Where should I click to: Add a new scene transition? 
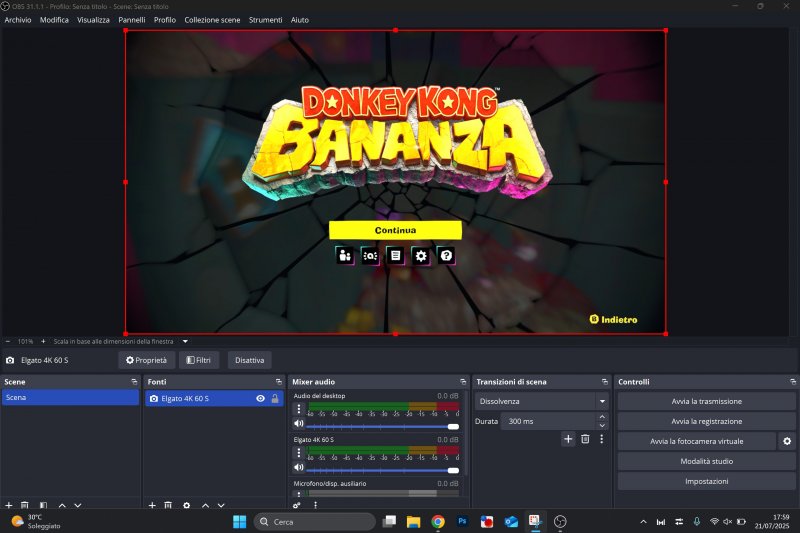[568, 439]
